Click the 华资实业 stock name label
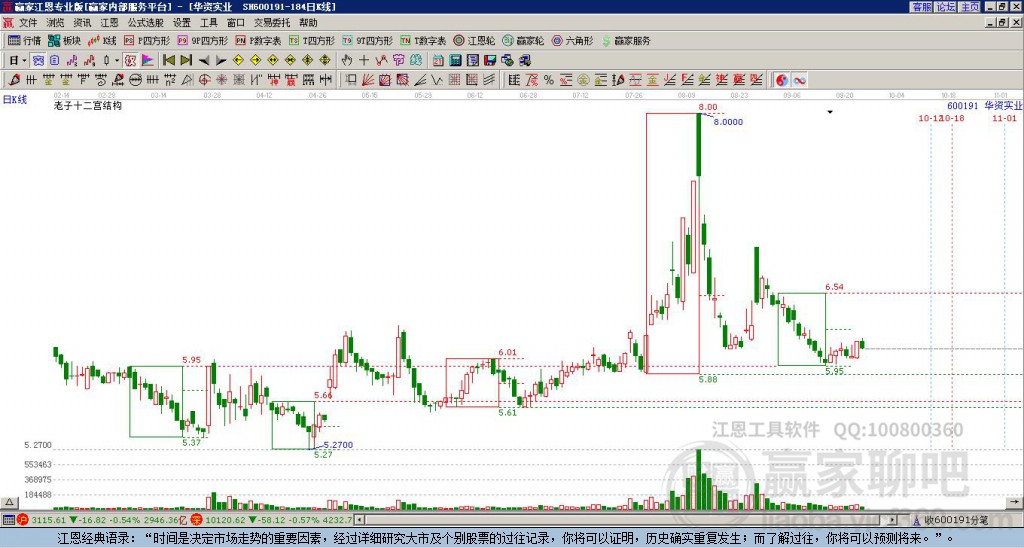The height and width of the screenshot is (548, 1024). pos(1004,105)
